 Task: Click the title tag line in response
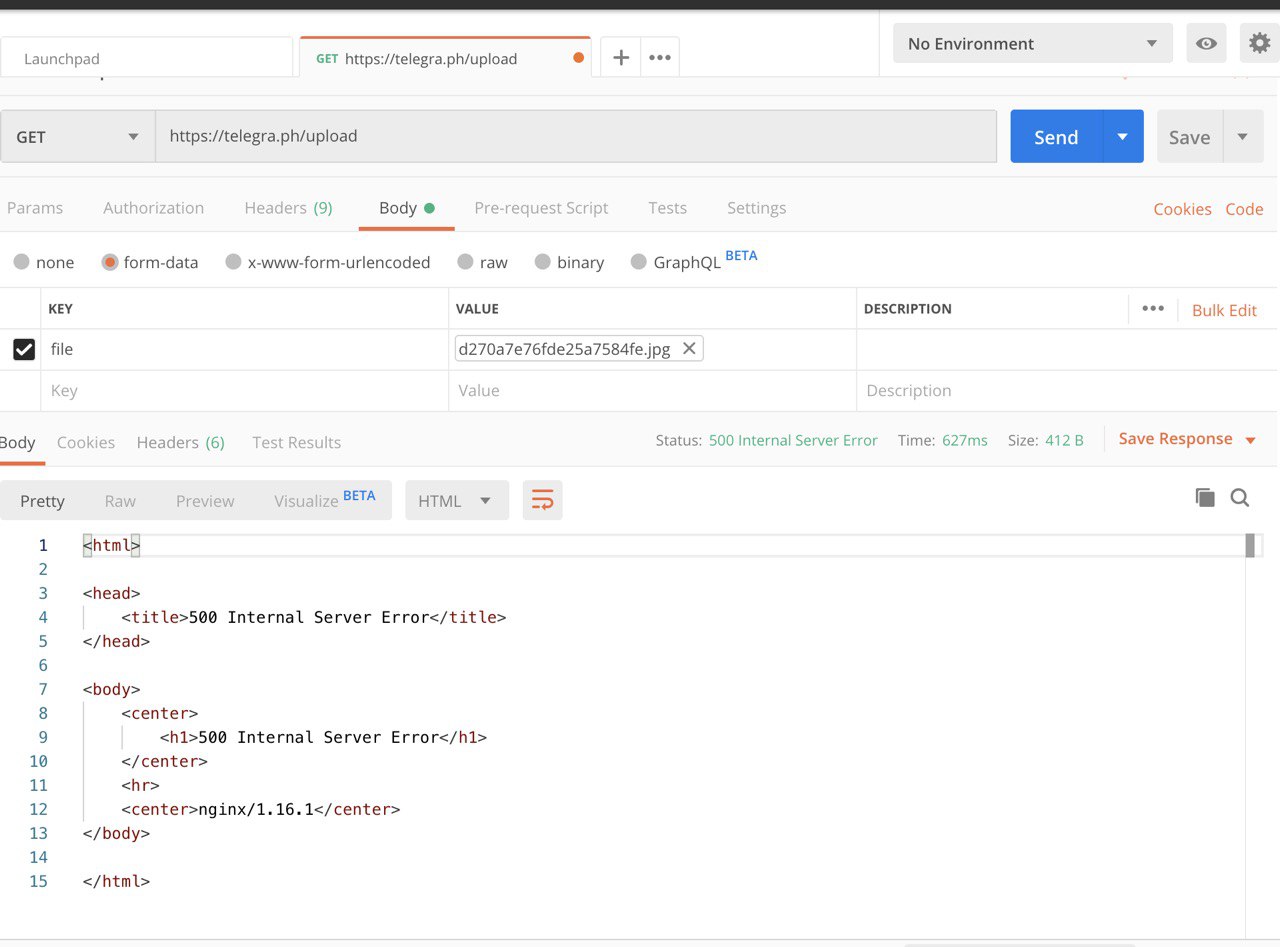point(313,617)
